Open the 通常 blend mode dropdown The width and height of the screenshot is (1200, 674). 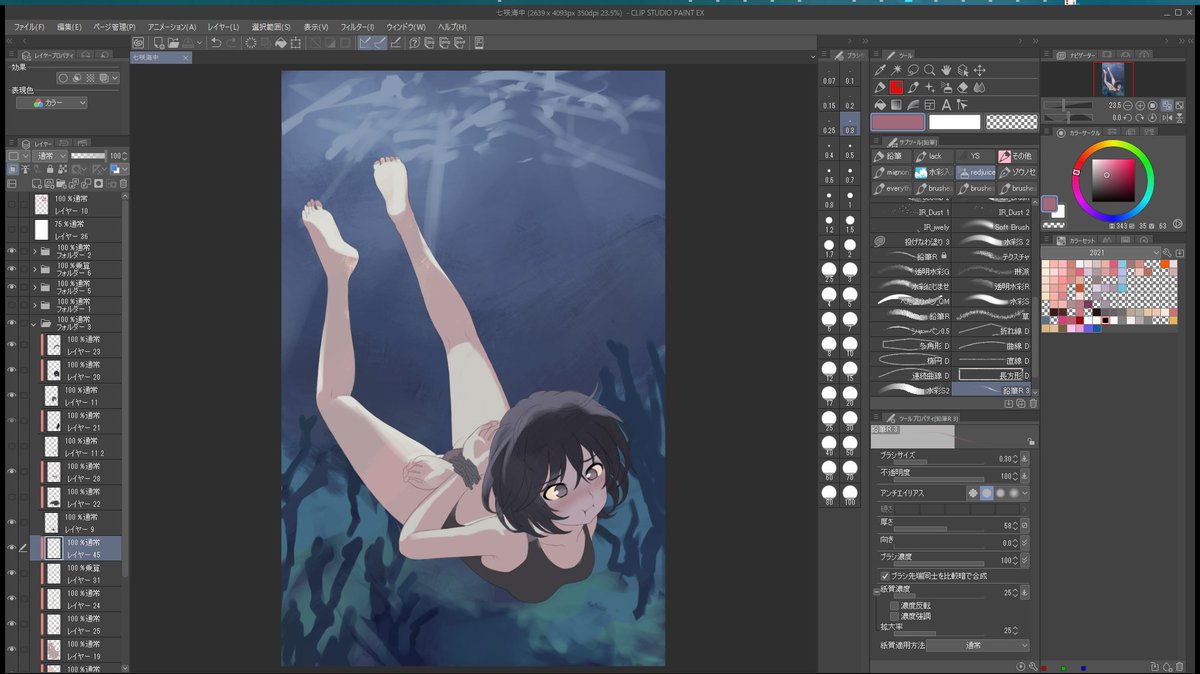pos(51,156)
